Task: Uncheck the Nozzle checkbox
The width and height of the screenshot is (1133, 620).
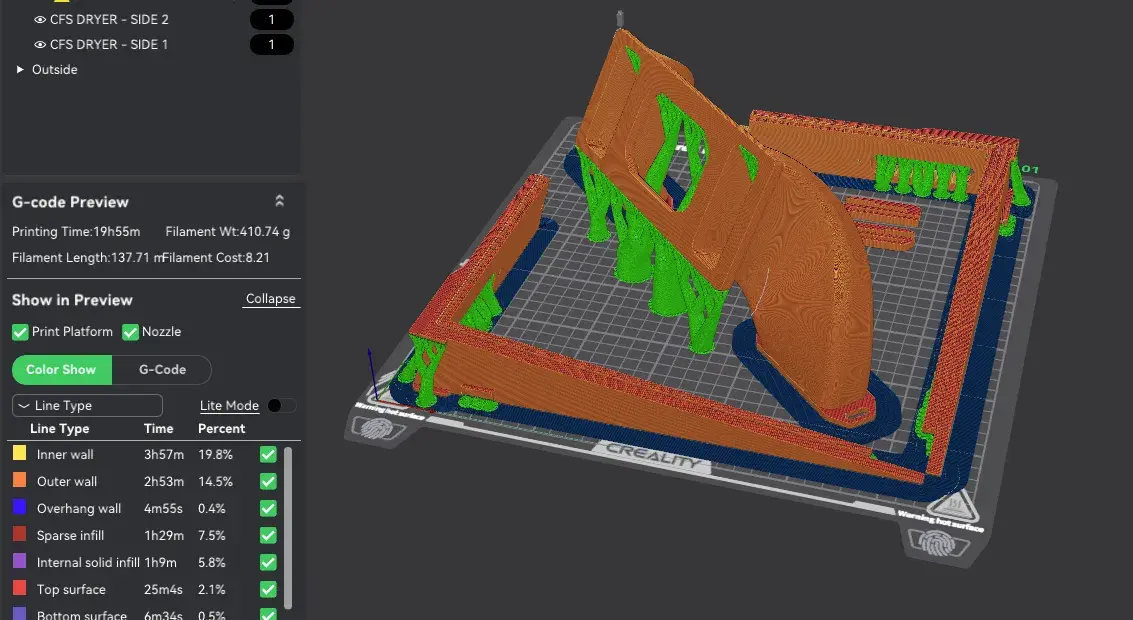Action: coord(130,332)
